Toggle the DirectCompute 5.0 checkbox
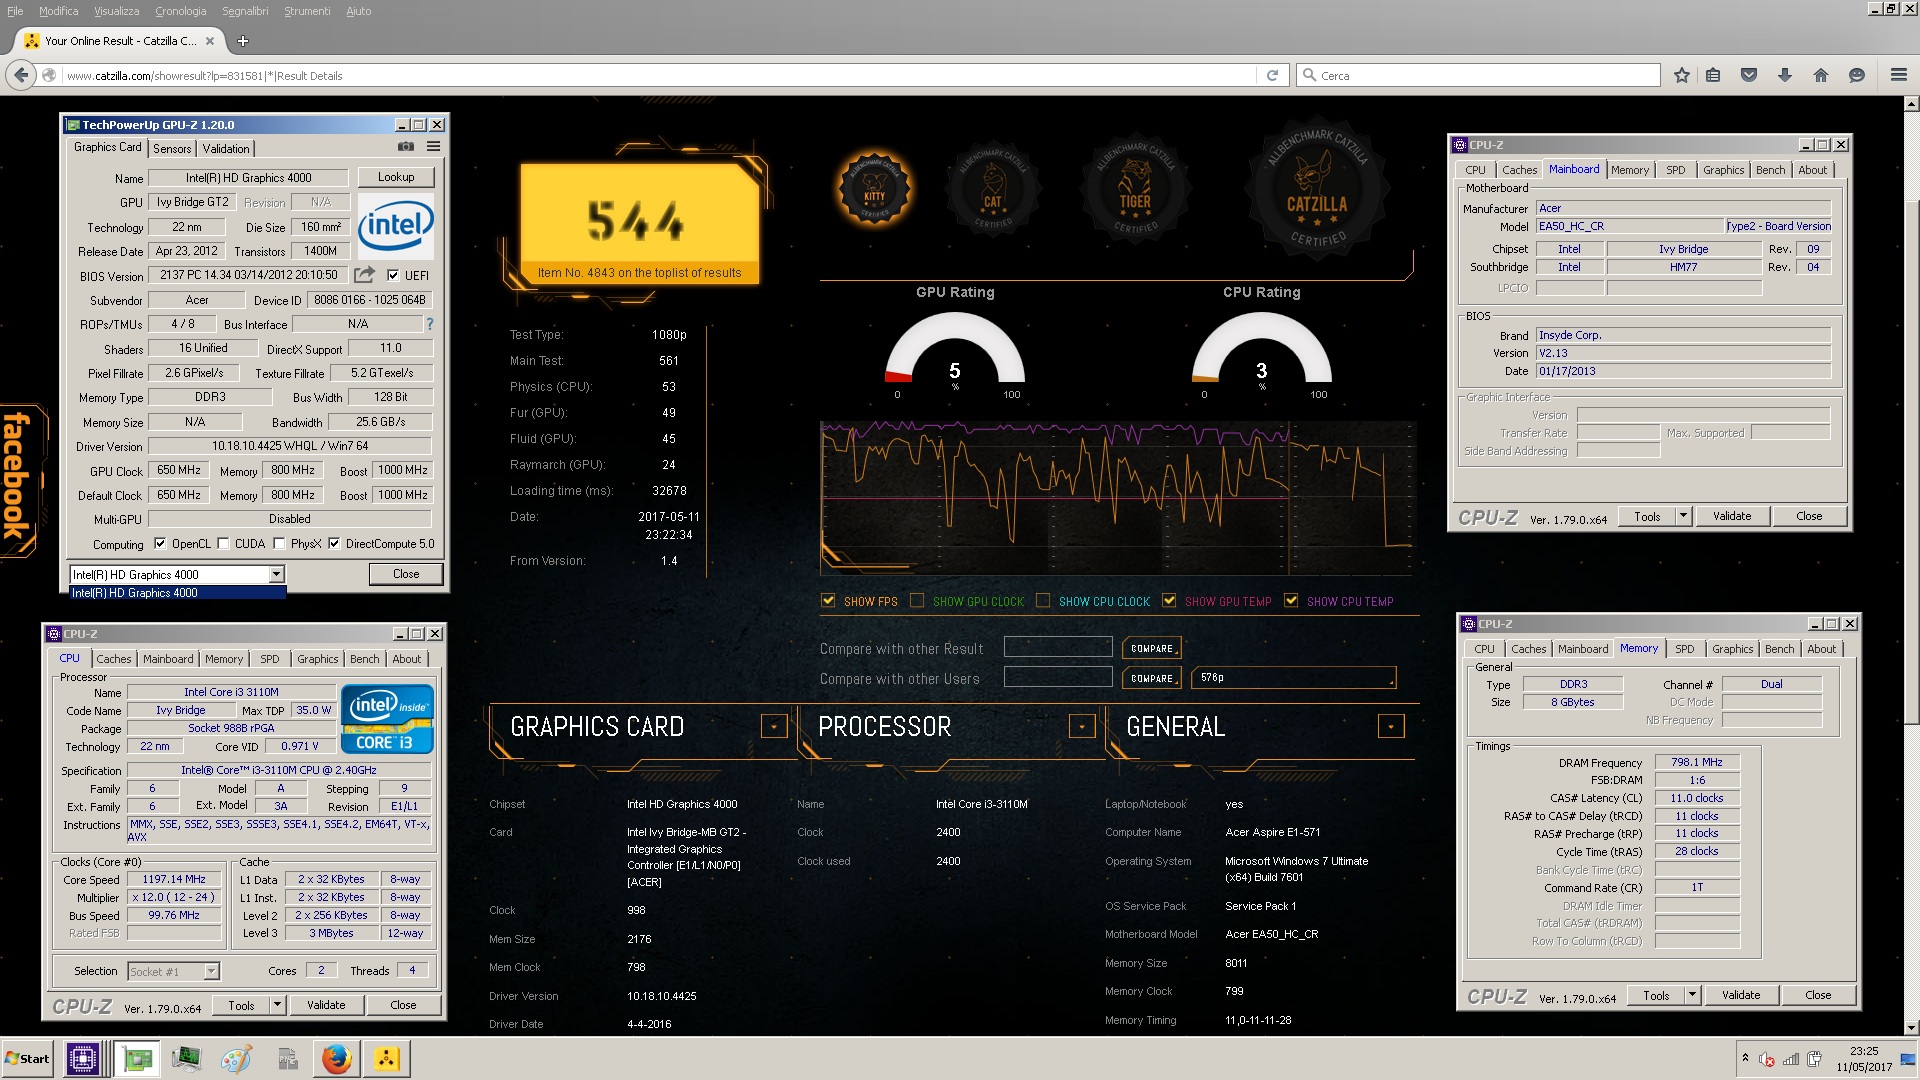The width and height of the screenshot is (1920, 1080). pos(334,544)
